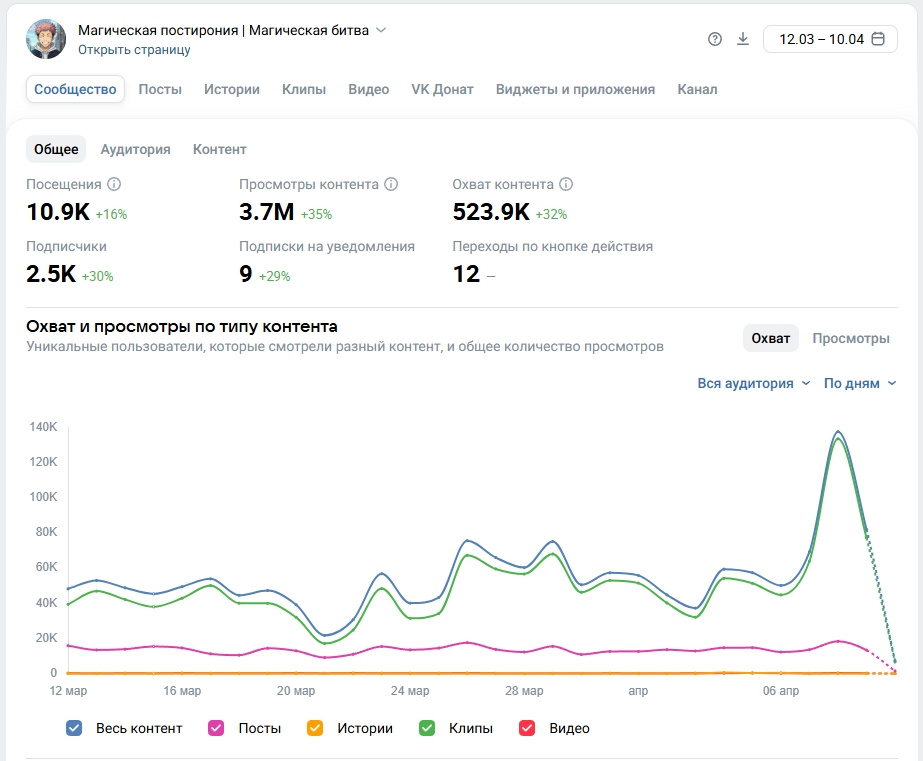Toggle the Истории legend checkbox

point(314,728)
